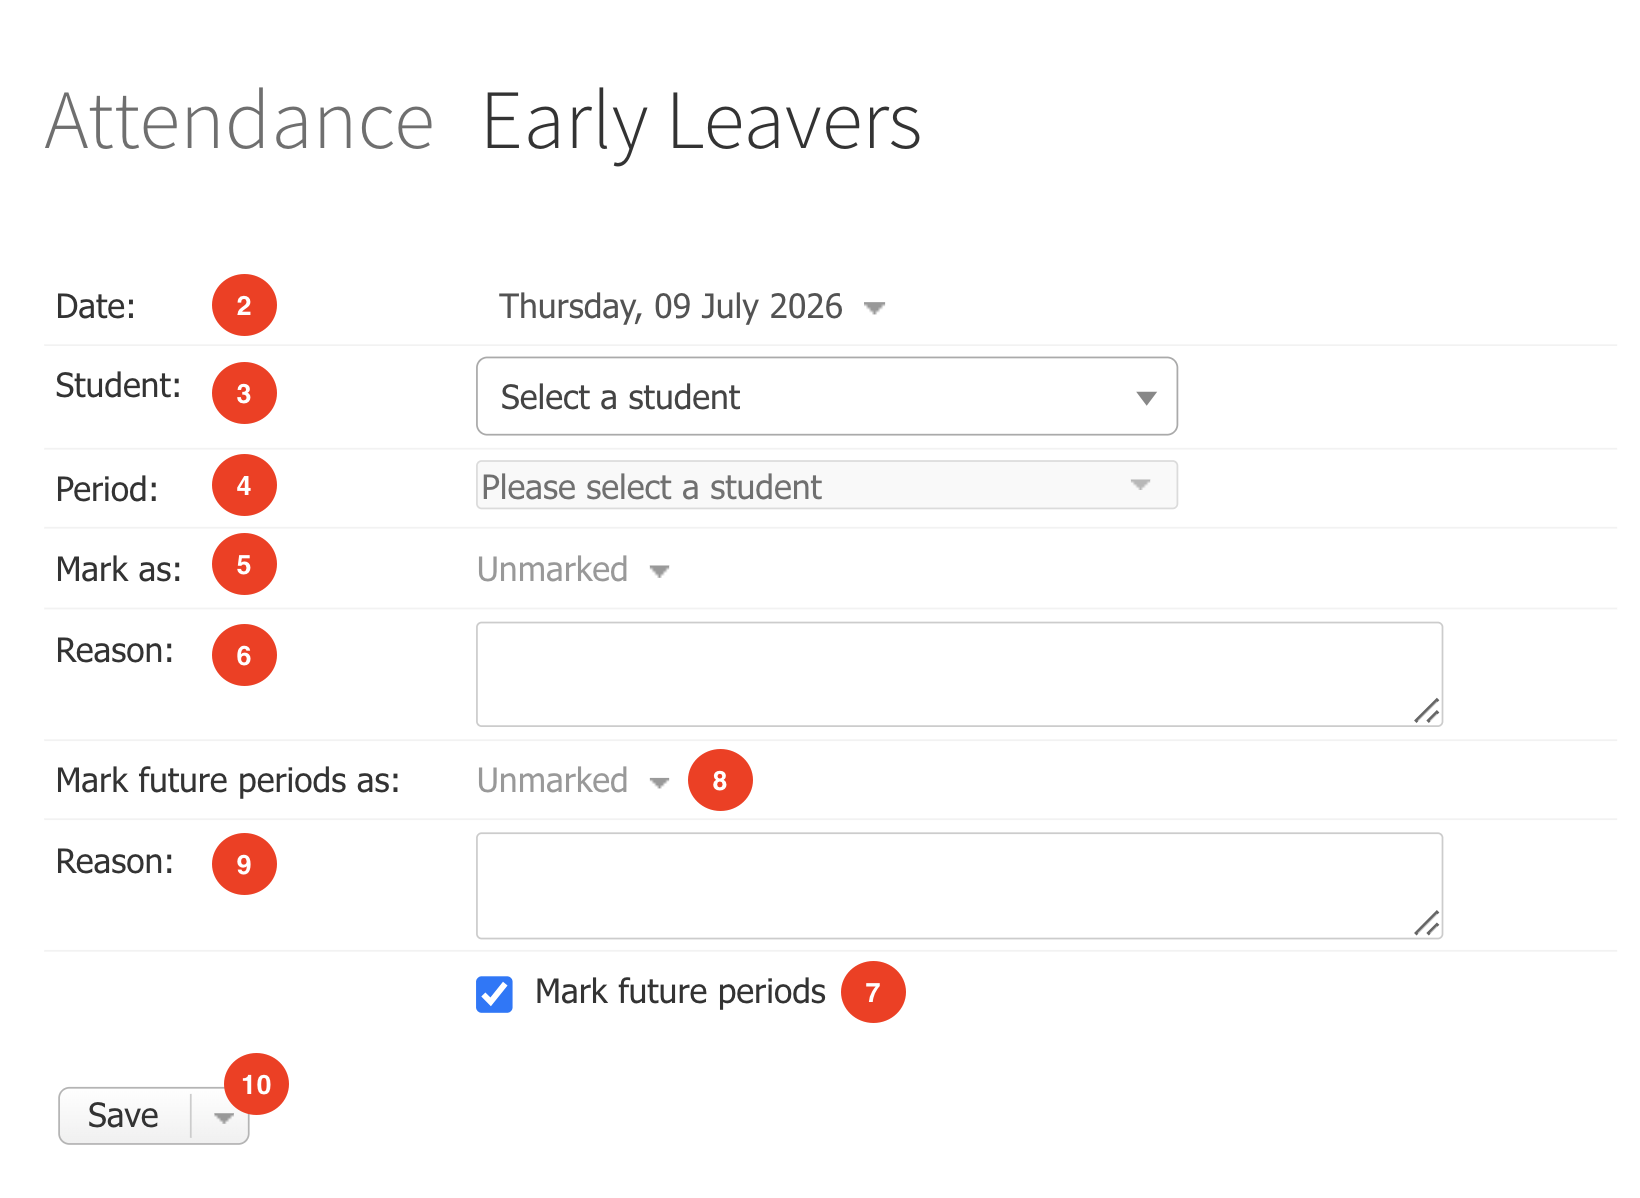Click red badge number 9 beside second Reason
The height and width of the screenshot is (1198, 1640).
coord(244,864)
